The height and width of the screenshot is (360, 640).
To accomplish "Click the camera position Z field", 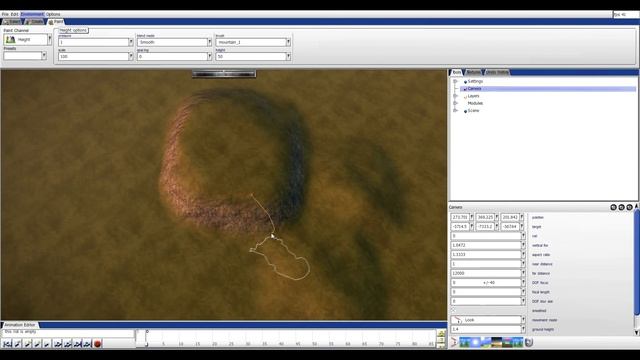I will pos(510,217).
